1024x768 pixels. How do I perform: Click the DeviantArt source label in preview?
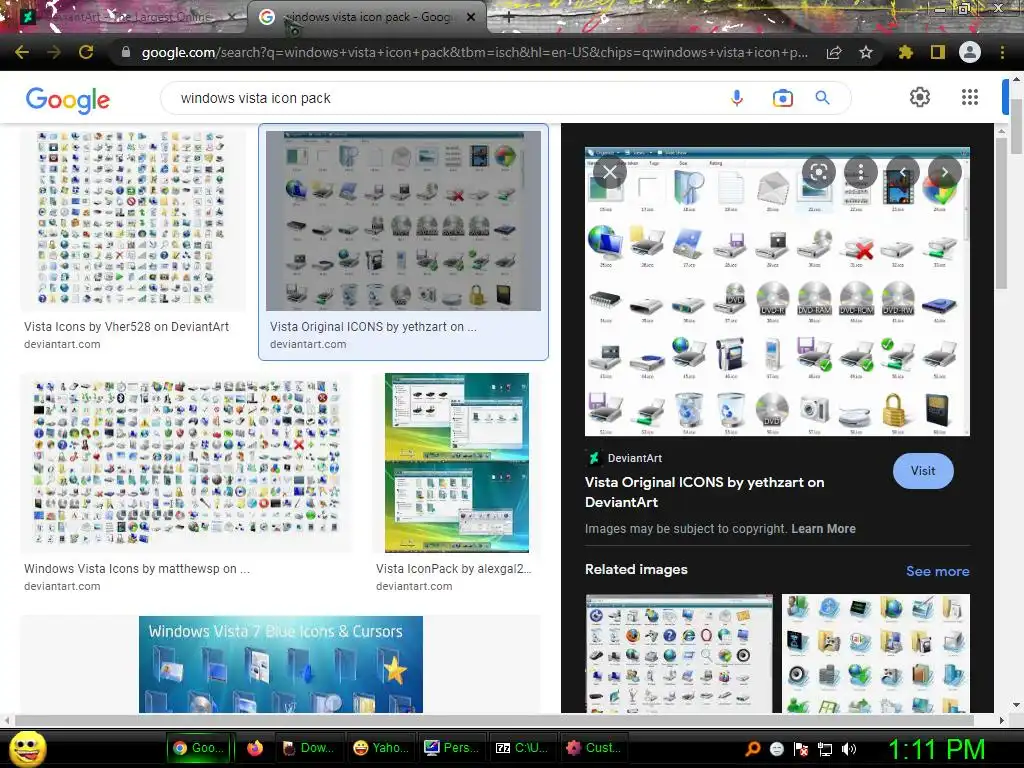click(x=626, y=458)
